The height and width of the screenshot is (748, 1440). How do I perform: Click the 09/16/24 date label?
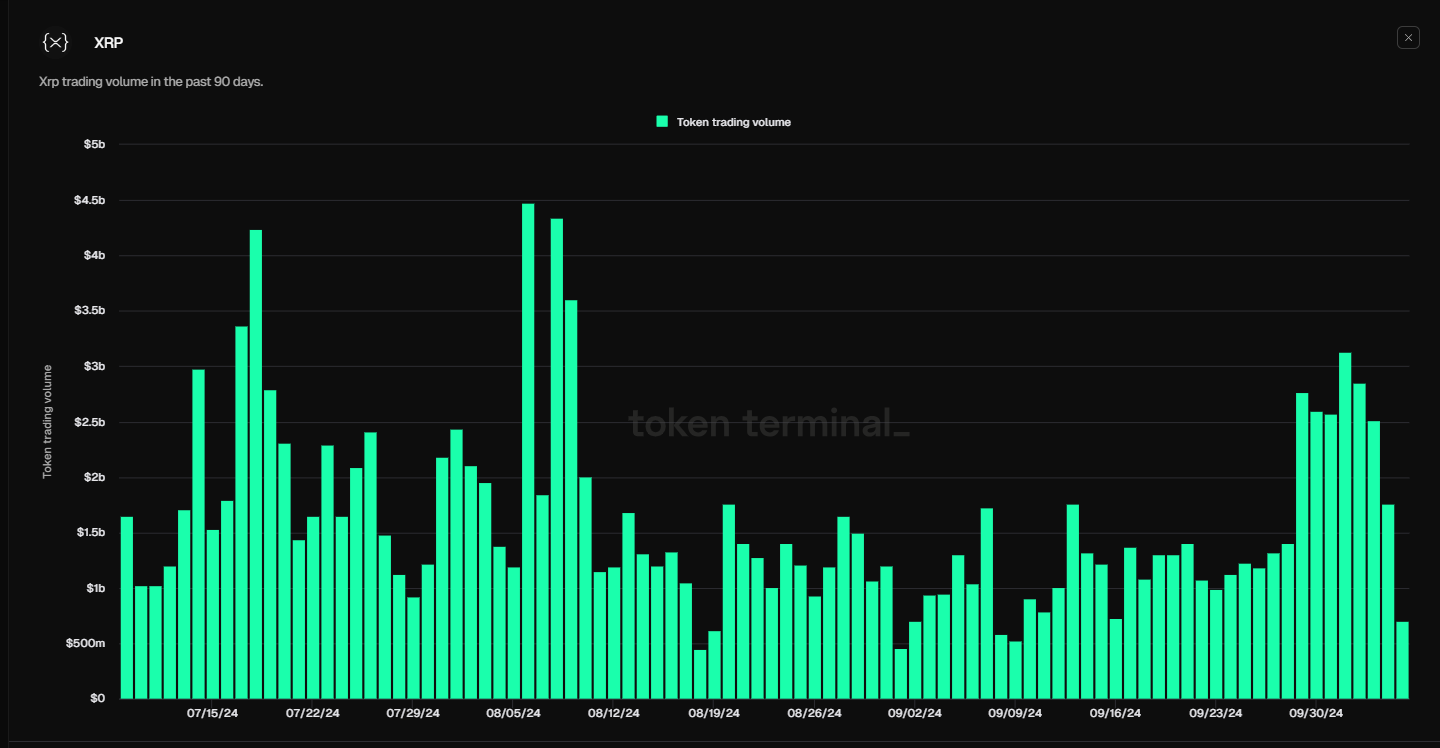pos(1115,713)
